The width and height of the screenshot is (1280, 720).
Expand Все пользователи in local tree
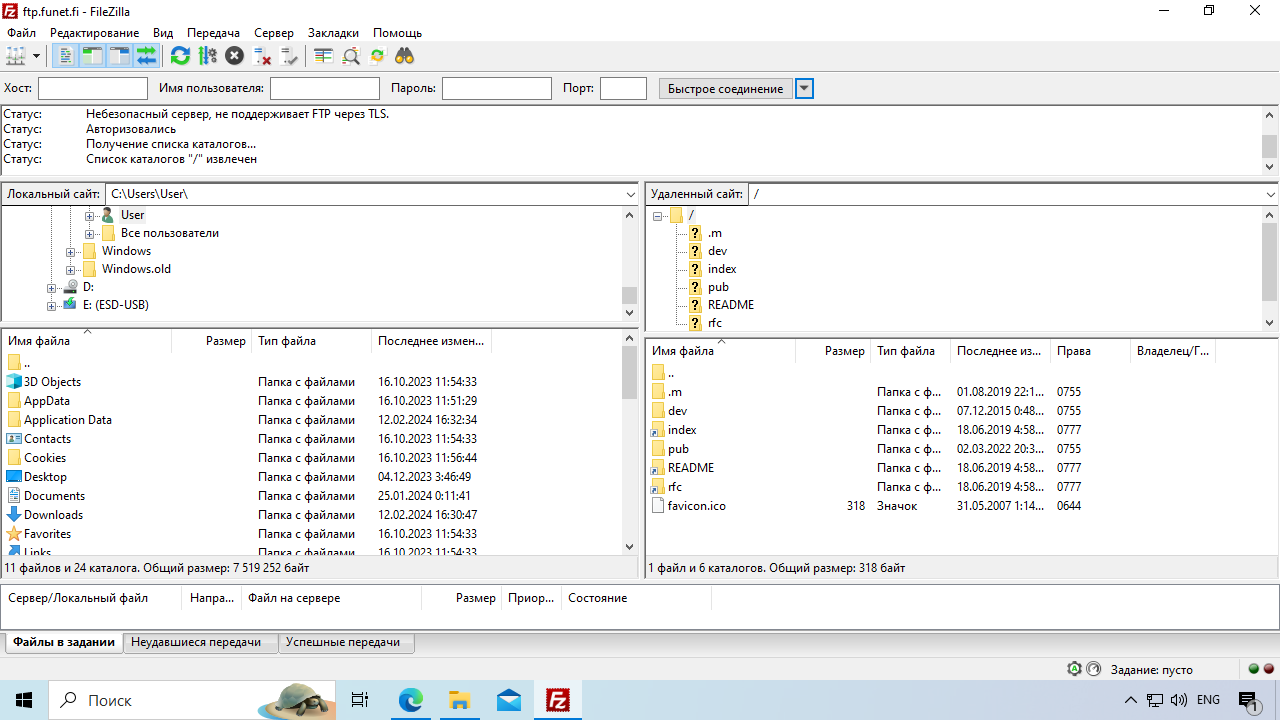coord(90,233)
